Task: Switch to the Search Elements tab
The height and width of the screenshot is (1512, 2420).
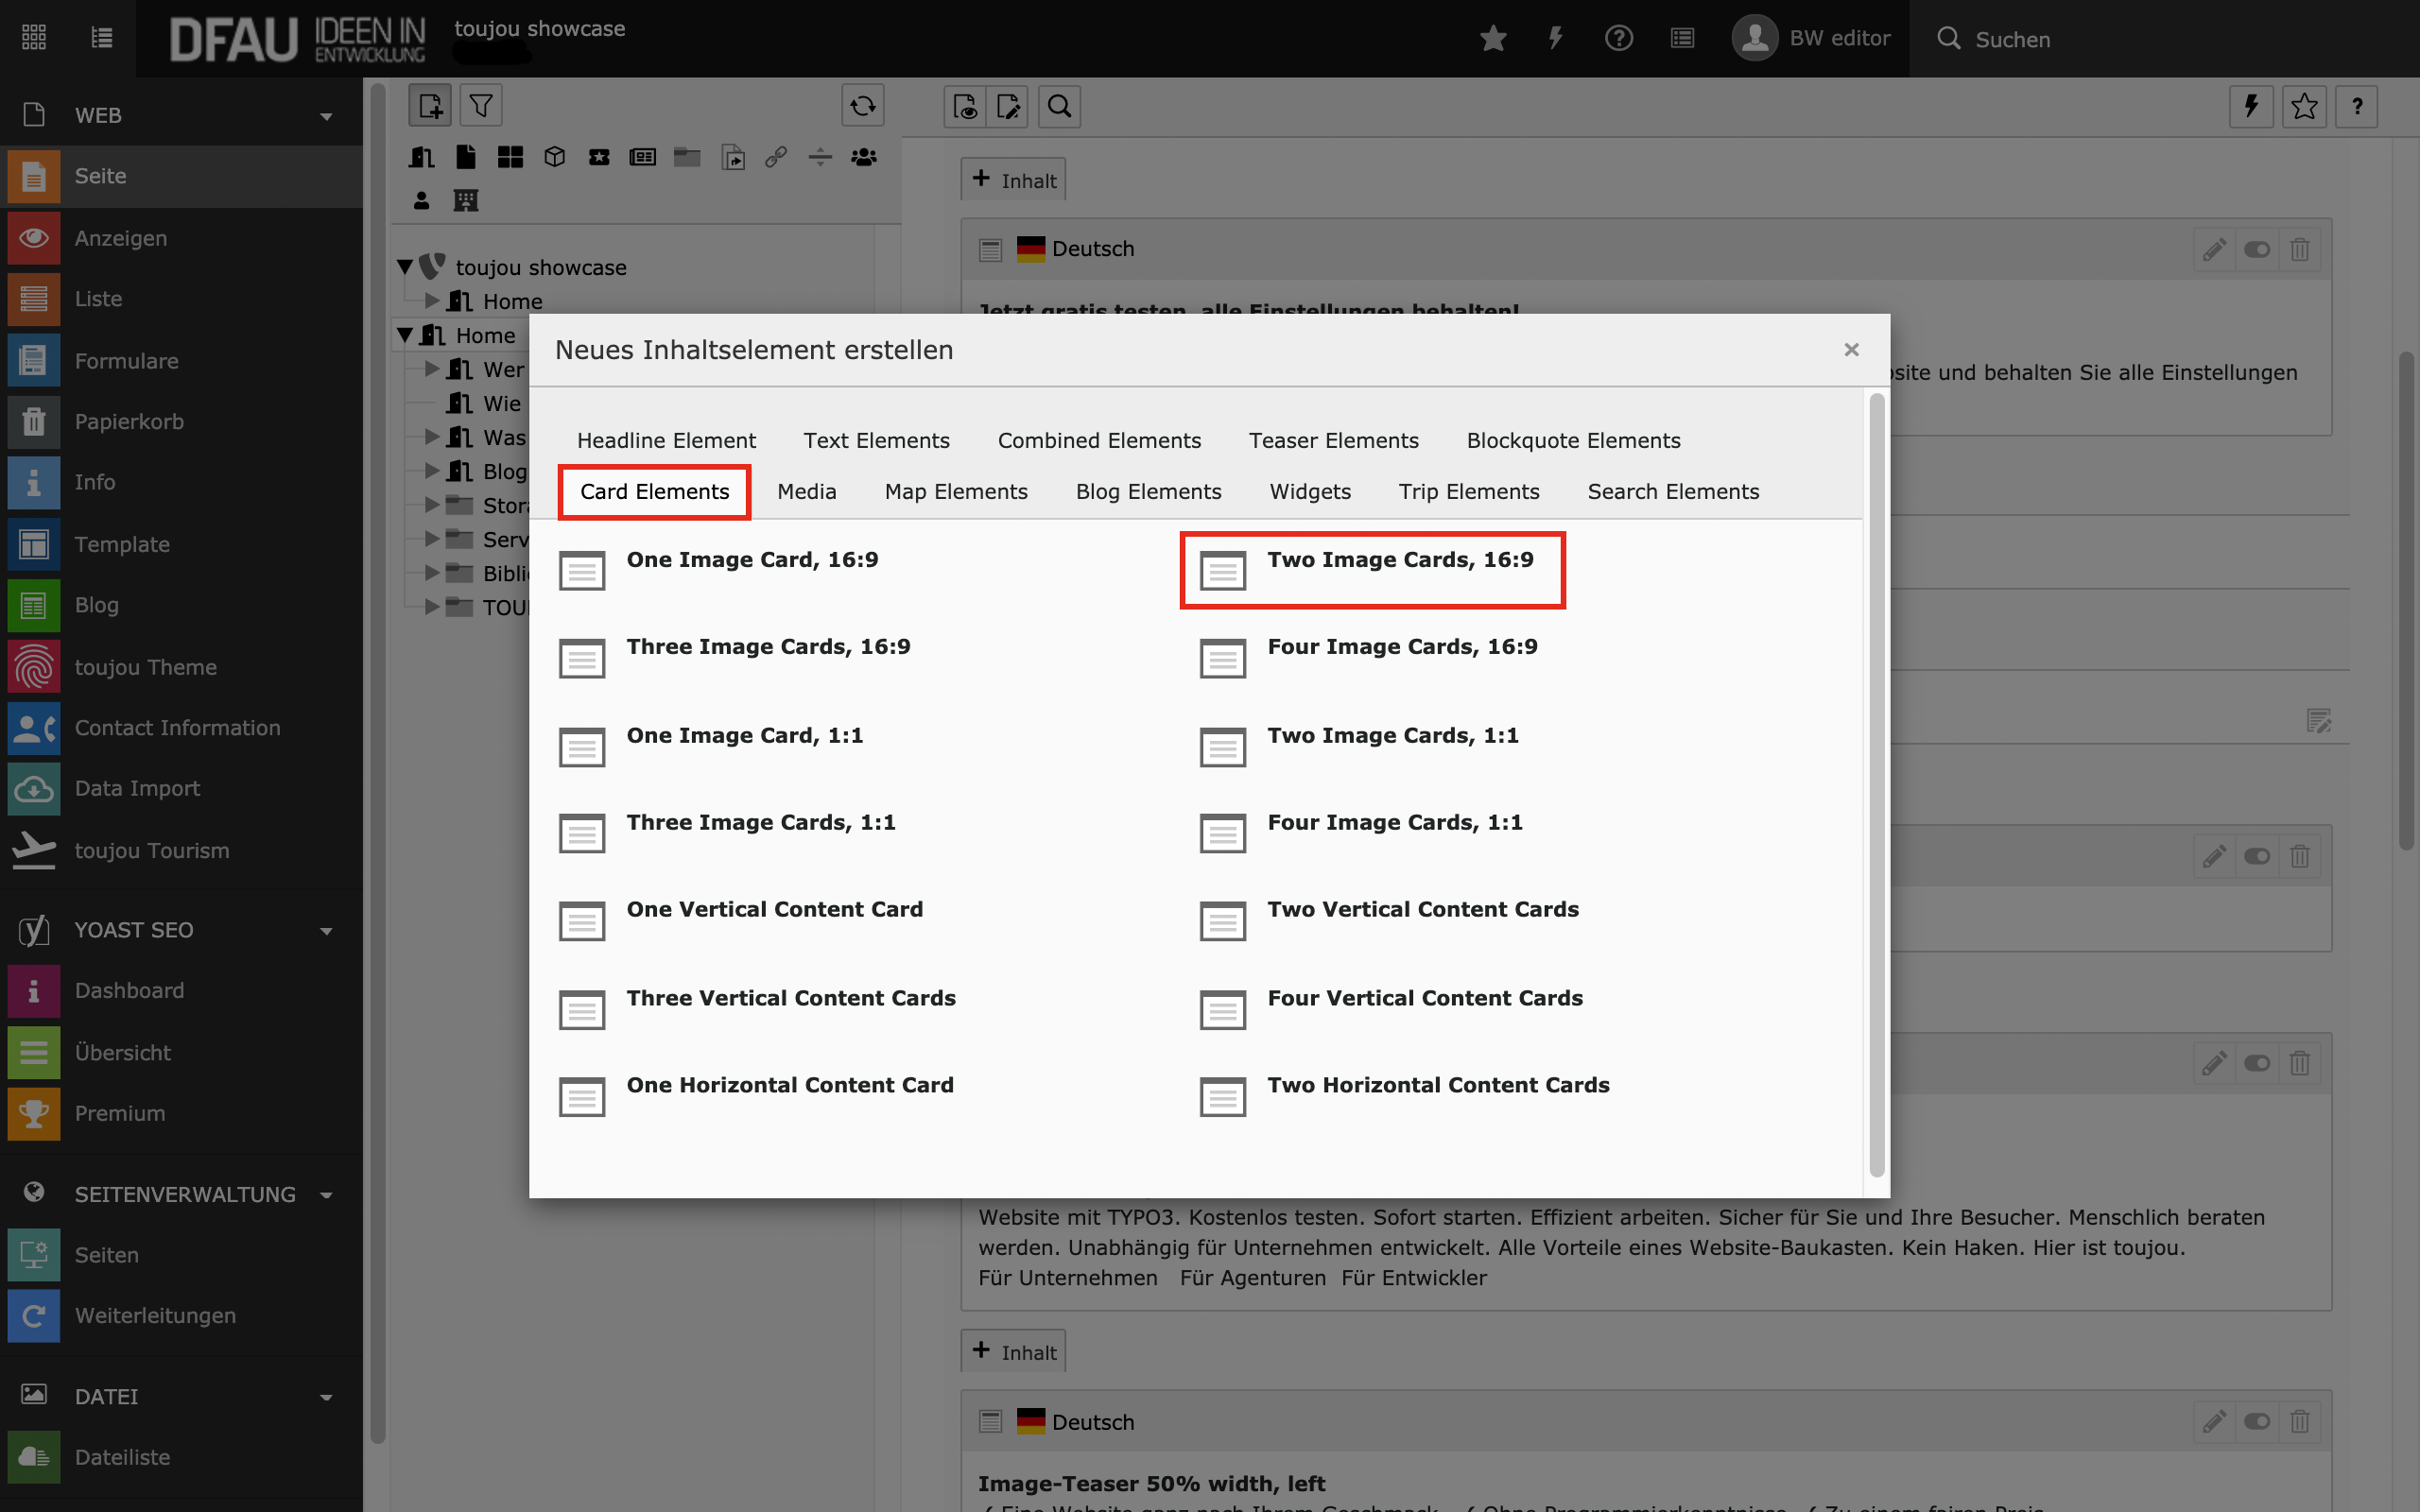Action: point(1673,491)
